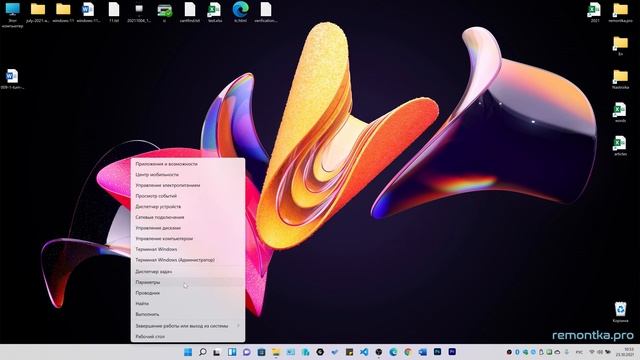Launch Adobe Premiere Pro from taskbar
Viewport: 640px width, 360px height.
coord(452,351)
